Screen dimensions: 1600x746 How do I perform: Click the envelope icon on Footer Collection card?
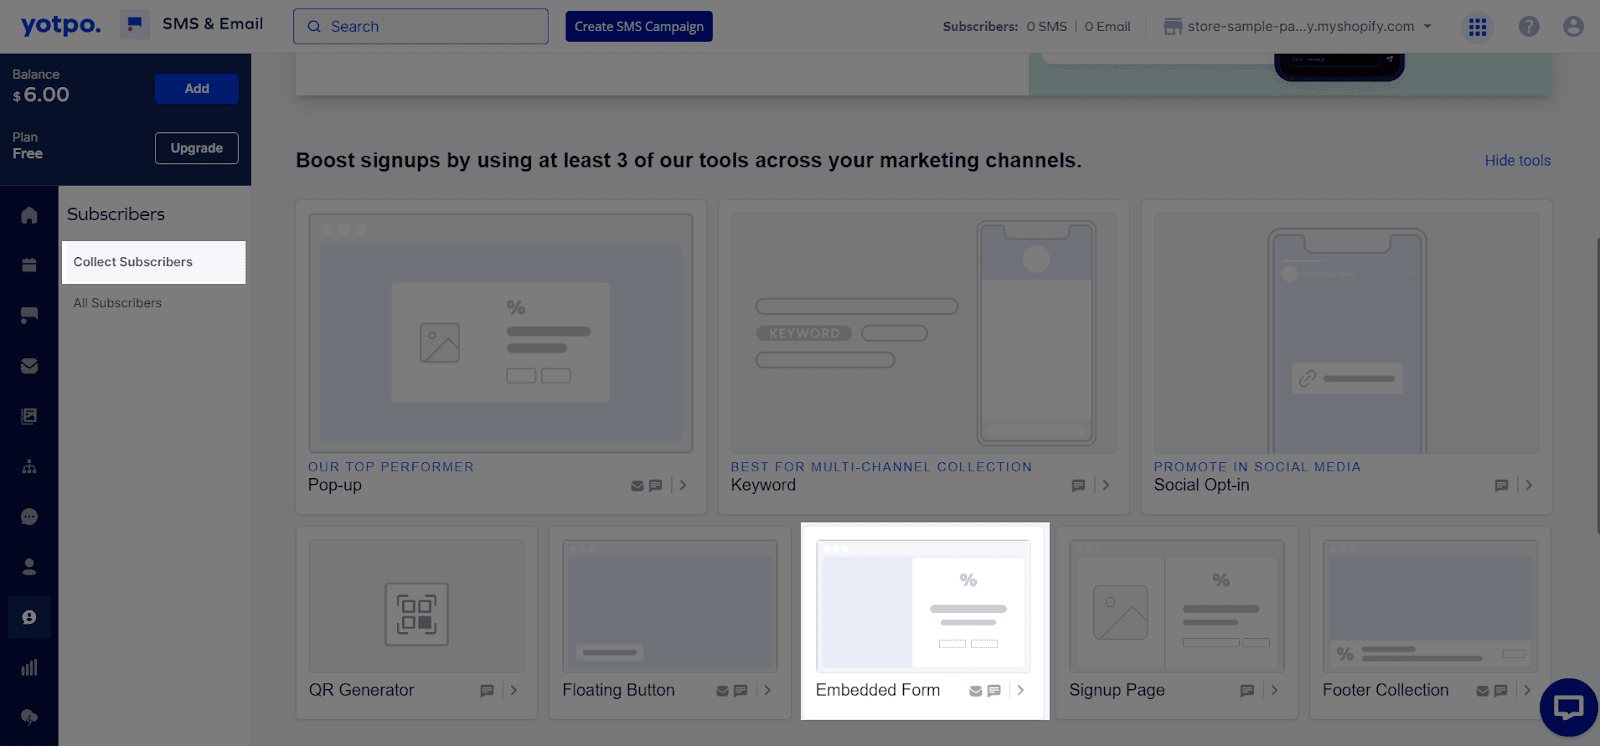[1483, 691]
